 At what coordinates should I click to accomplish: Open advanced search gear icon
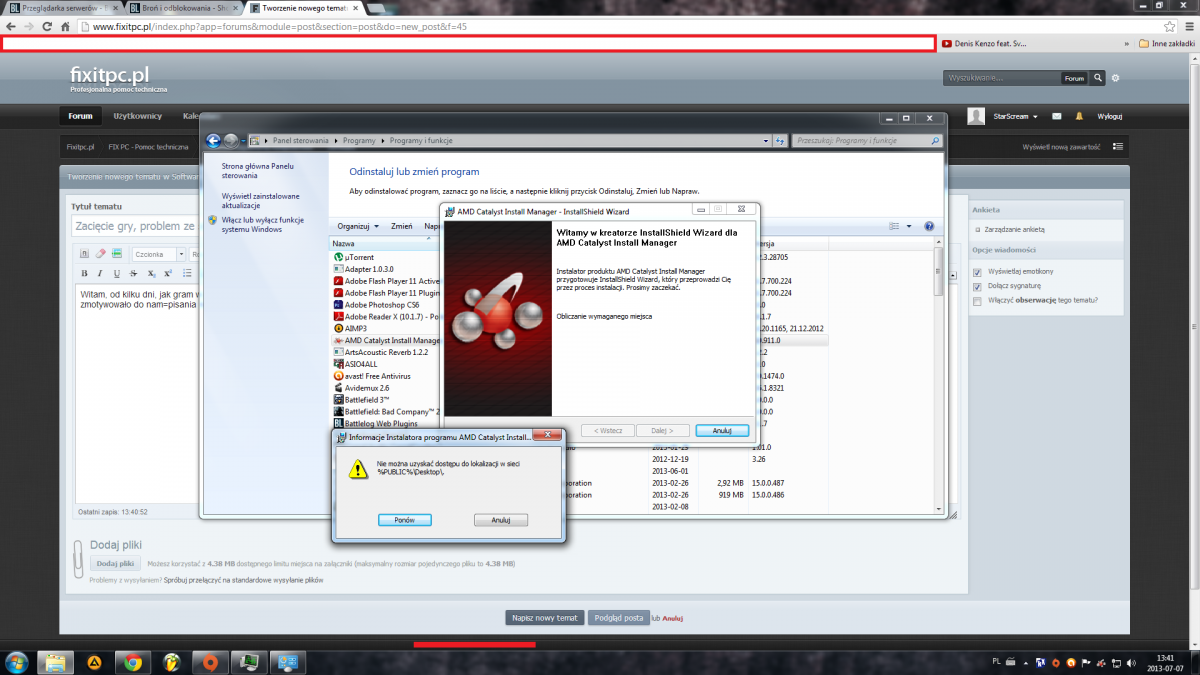[1116, 77]
